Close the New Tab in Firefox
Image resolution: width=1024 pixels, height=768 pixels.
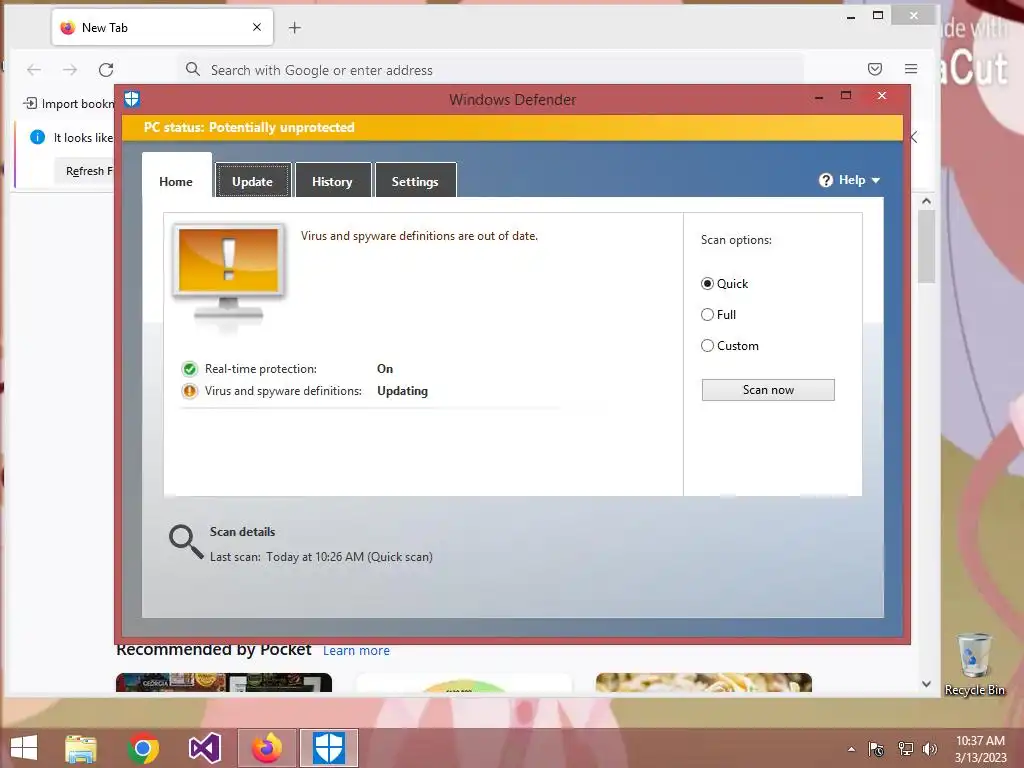257,27
